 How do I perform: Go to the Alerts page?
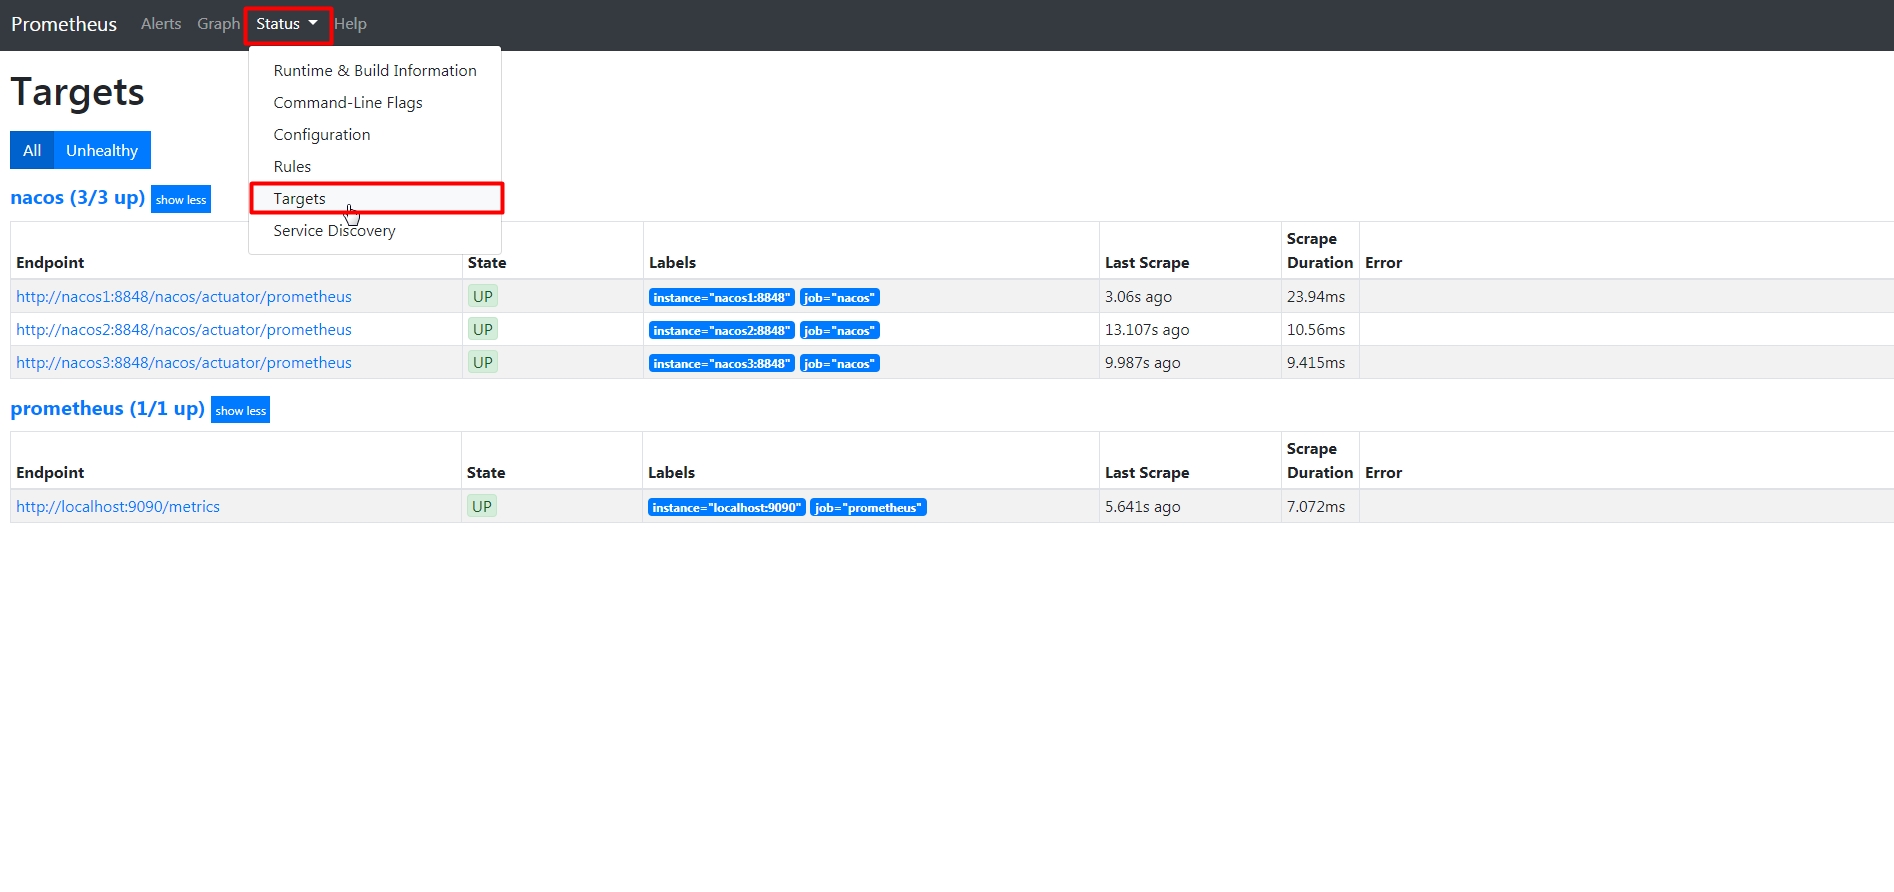(161, 24)
